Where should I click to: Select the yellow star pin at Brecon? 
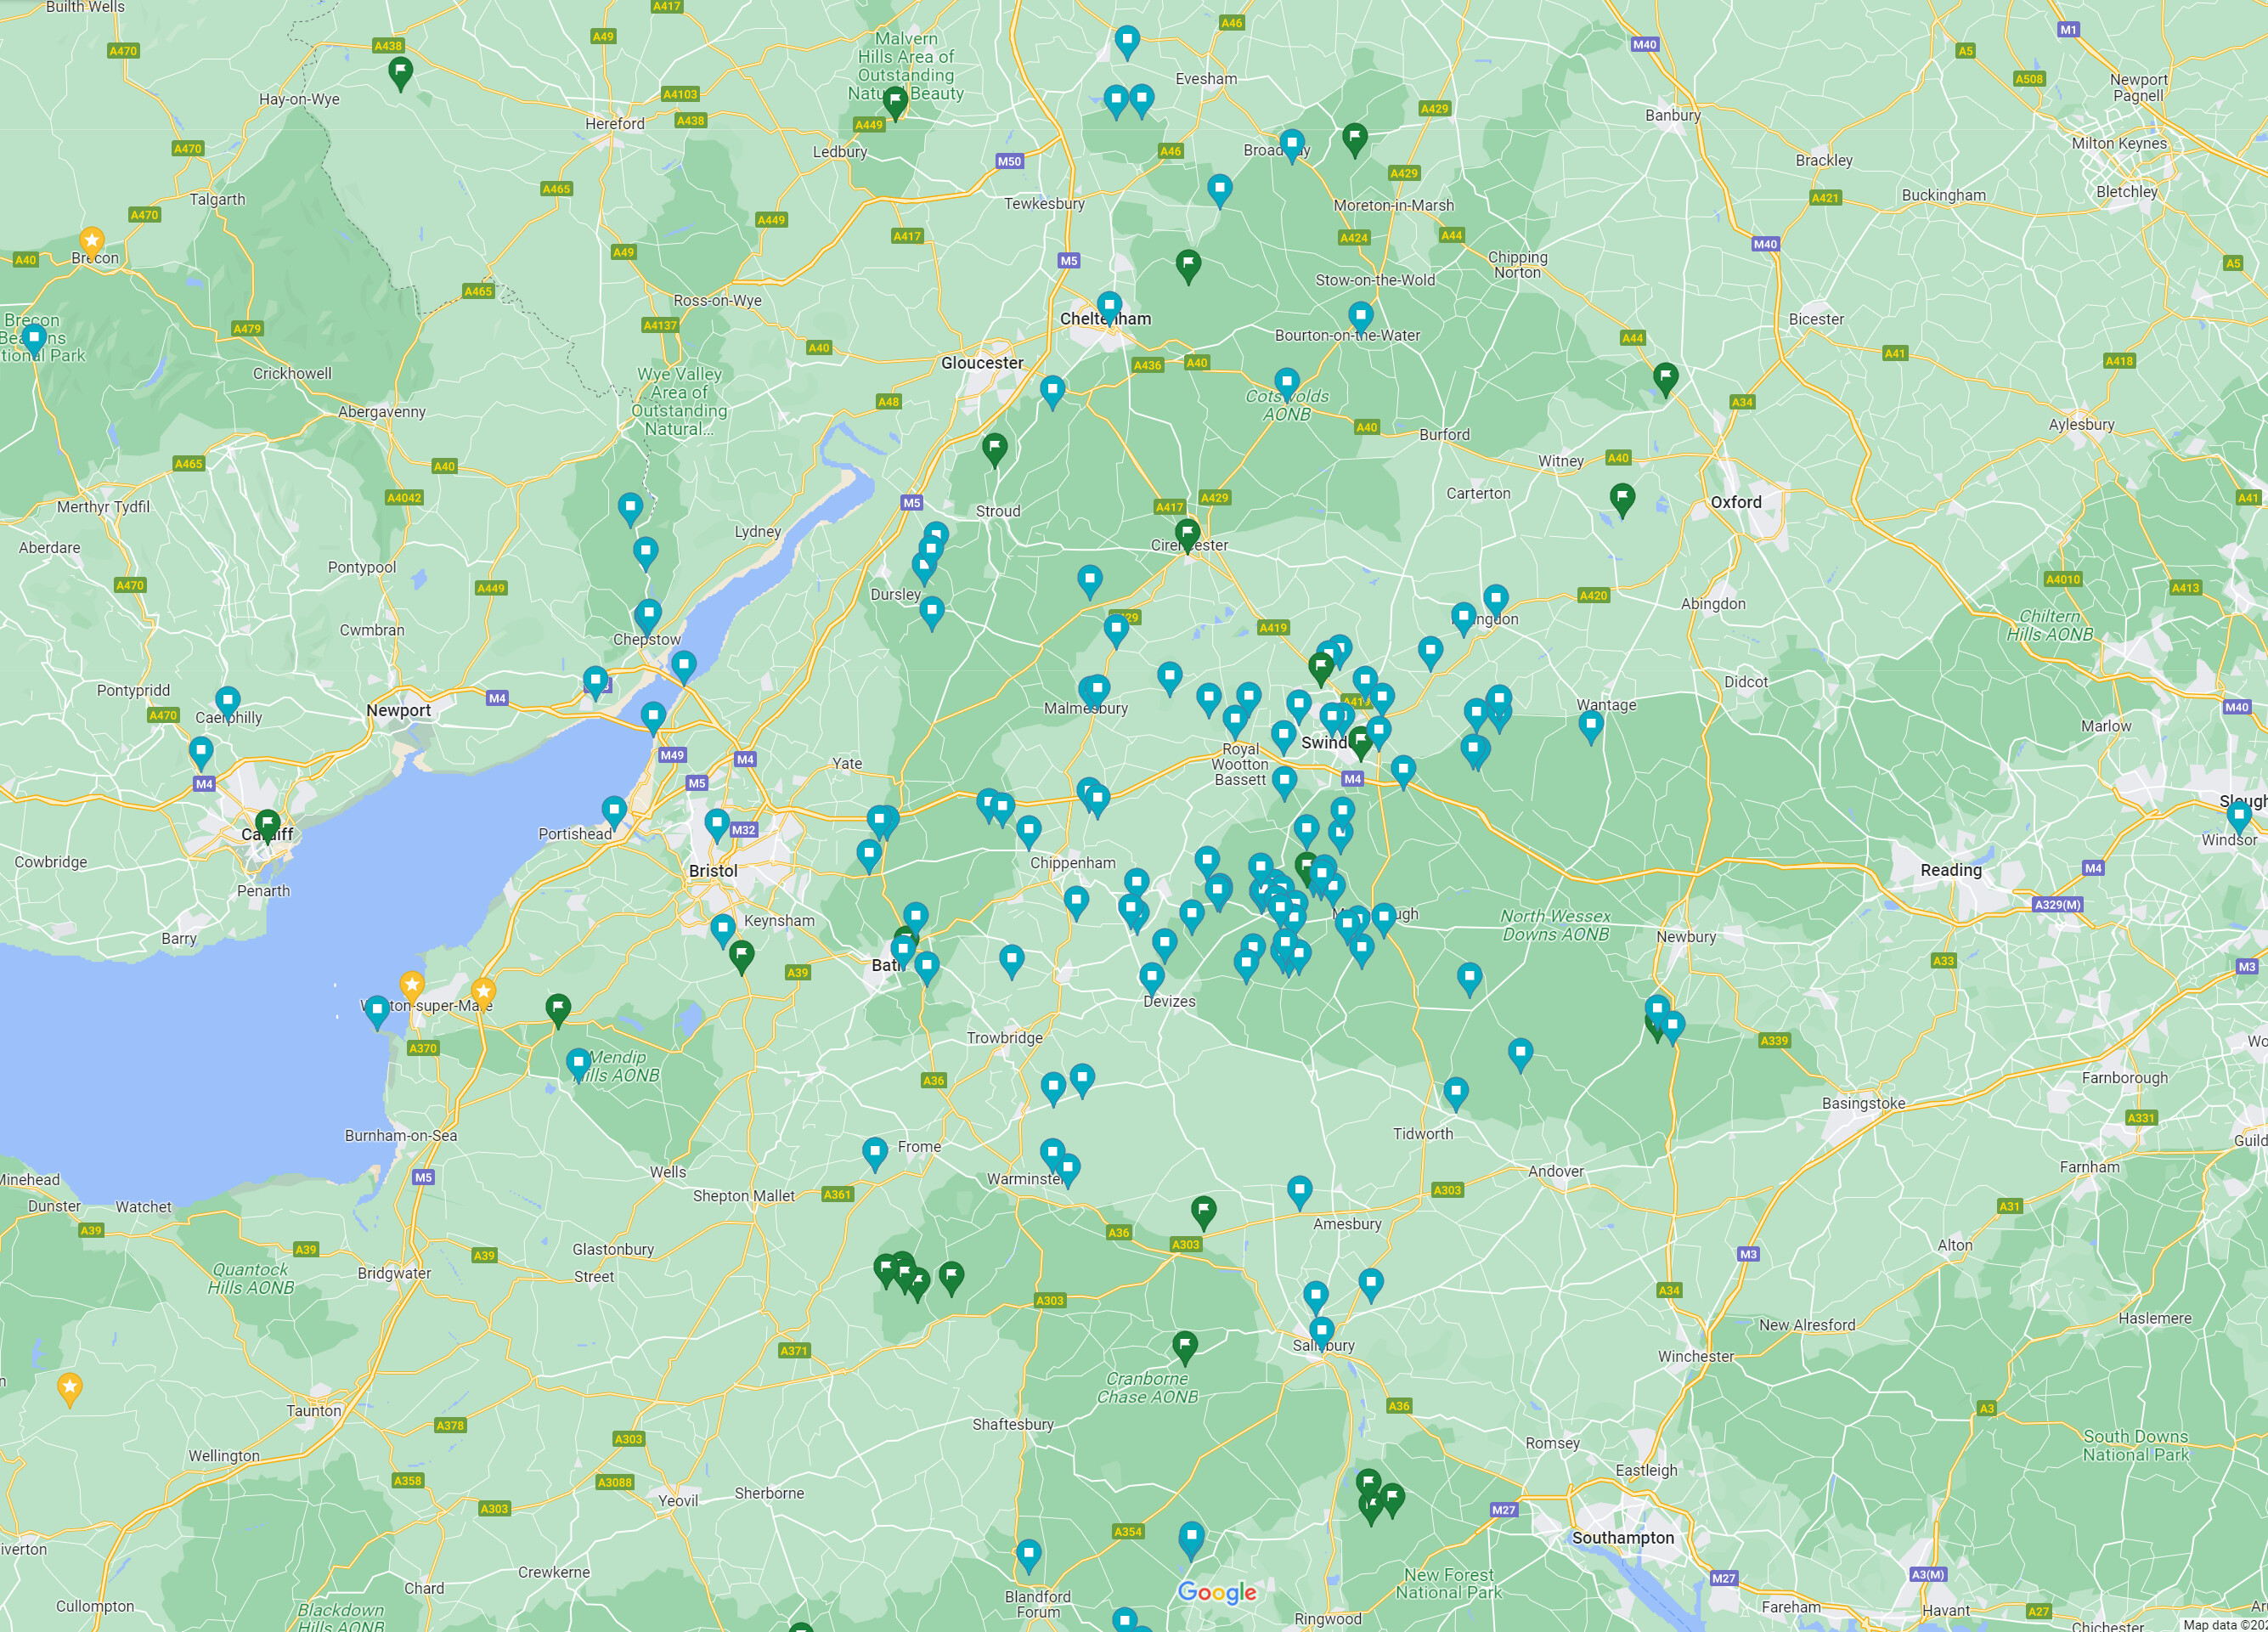tap(91, 240)
